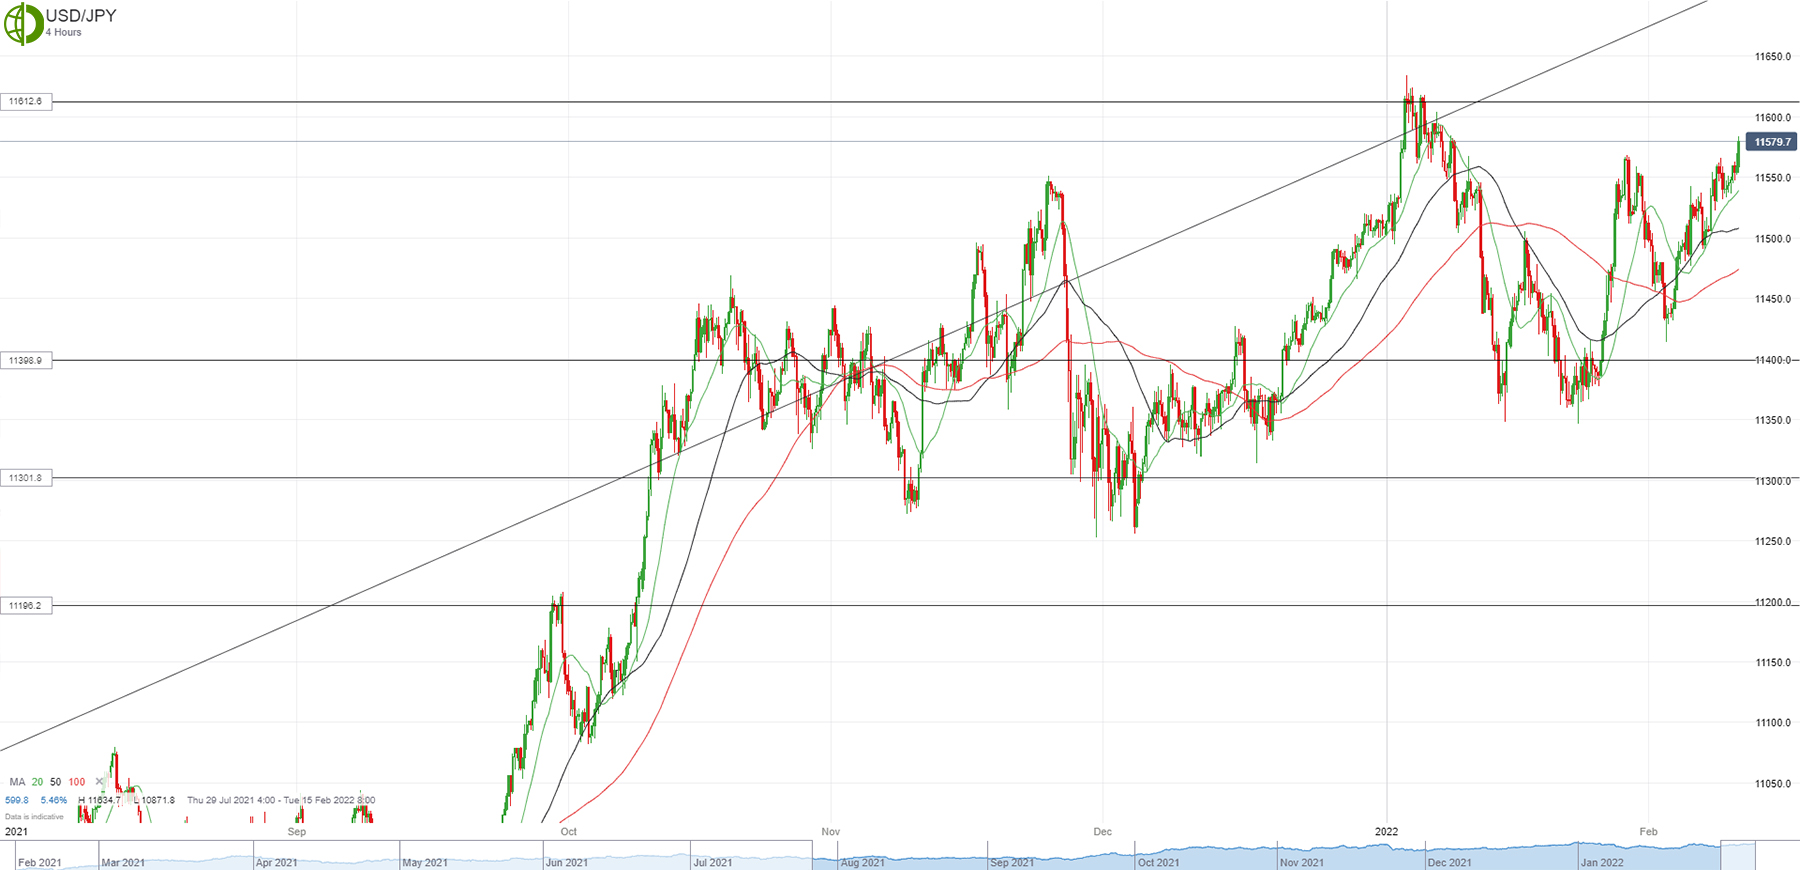Viewport: 1800px width, 870px height.
Task: Select the 11196.2 horizontal line label
Action: [26, 605]
